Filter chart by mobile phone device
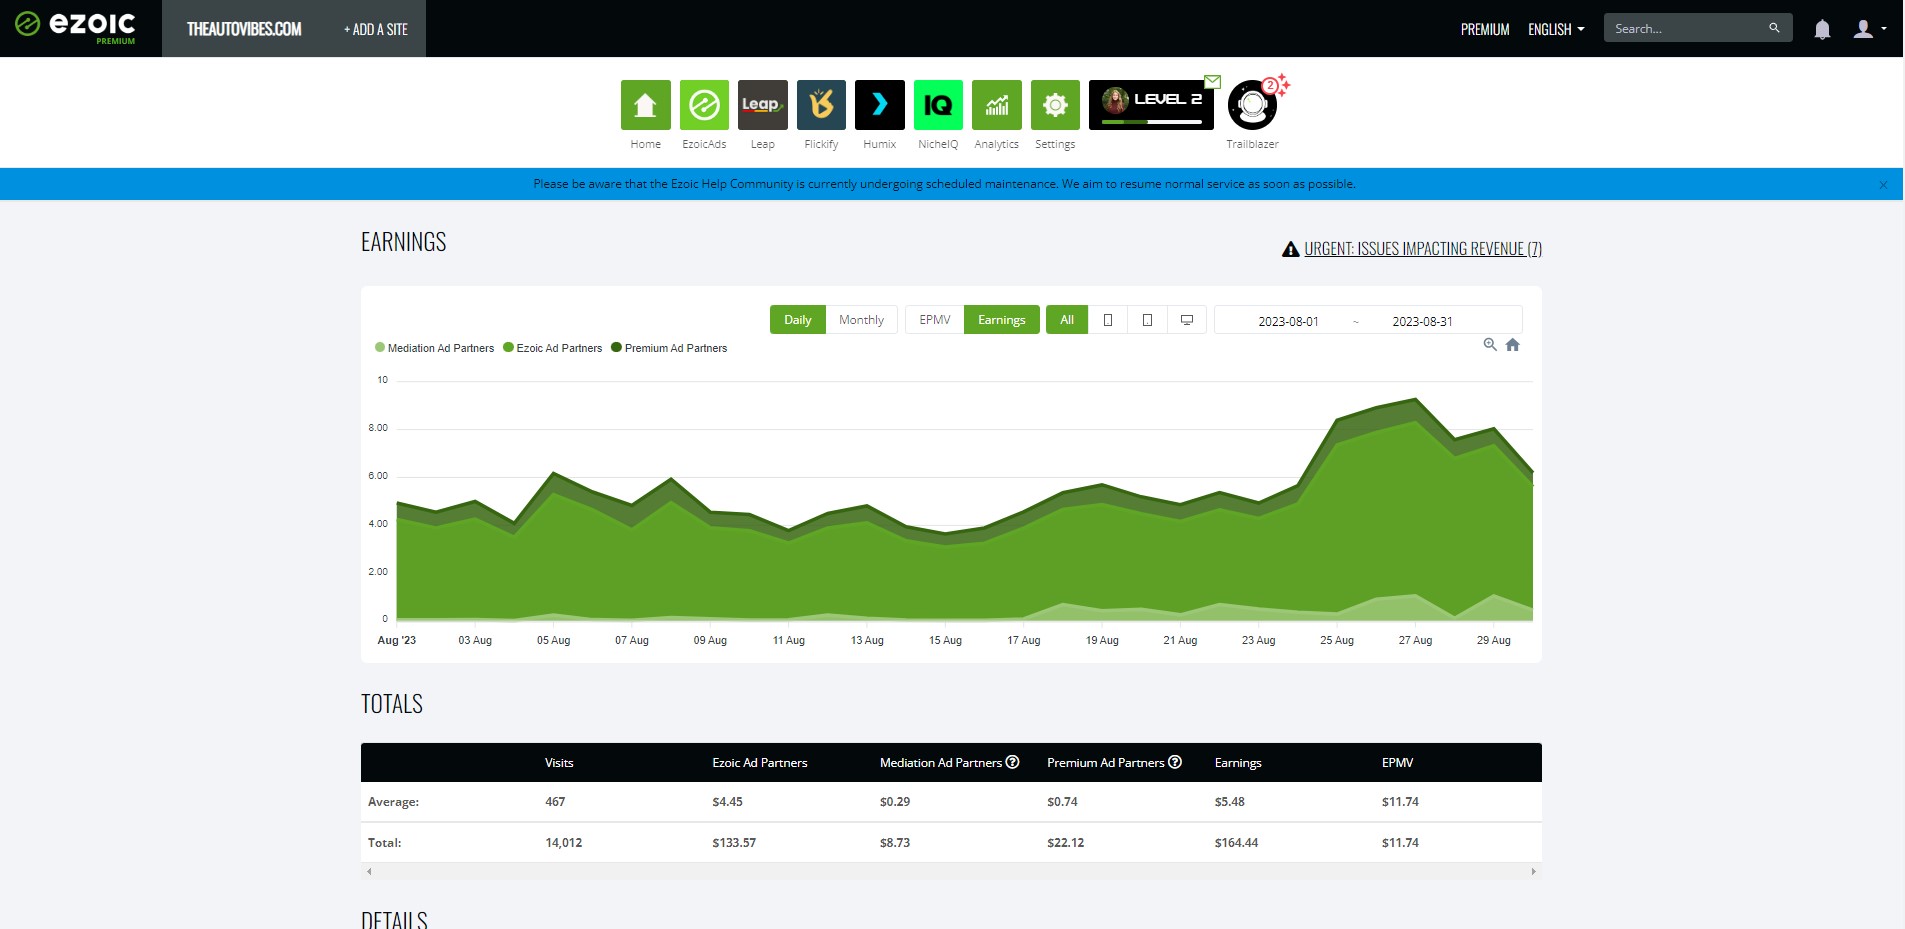This screenshot has height=929, width=1905. tap(1107, 320)
